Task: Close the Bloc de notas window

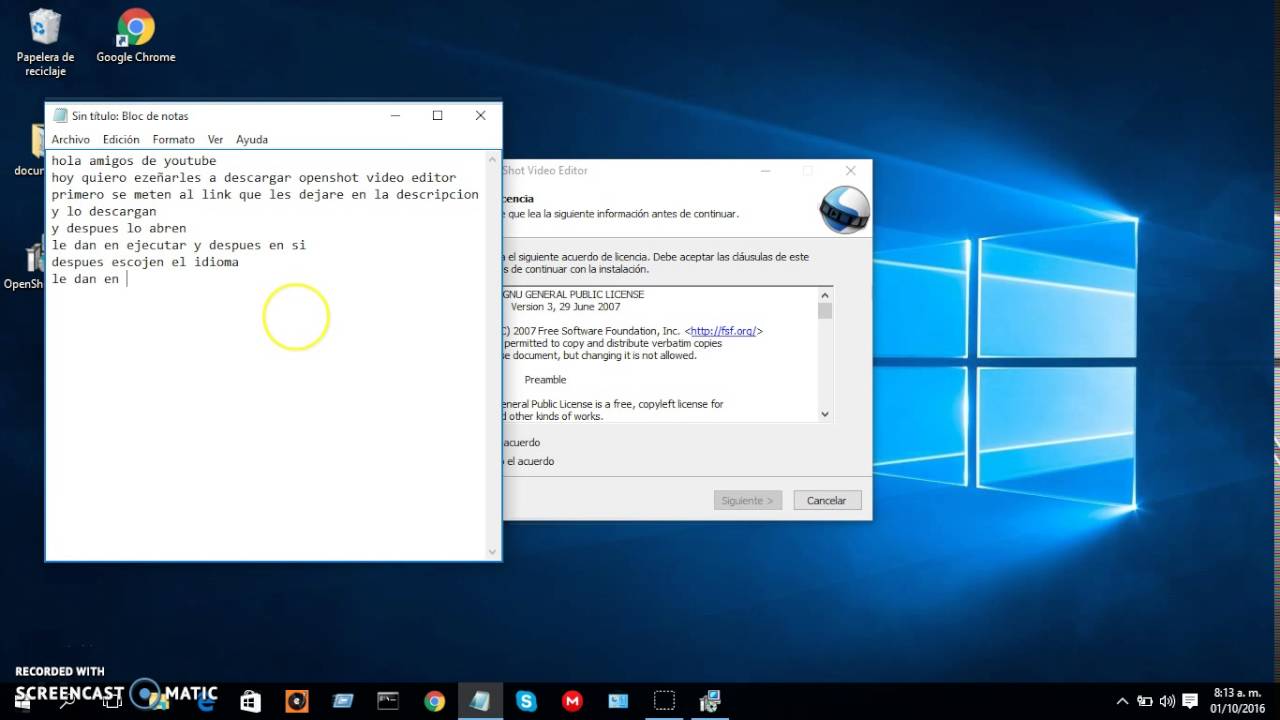Action: coord(480,115)
